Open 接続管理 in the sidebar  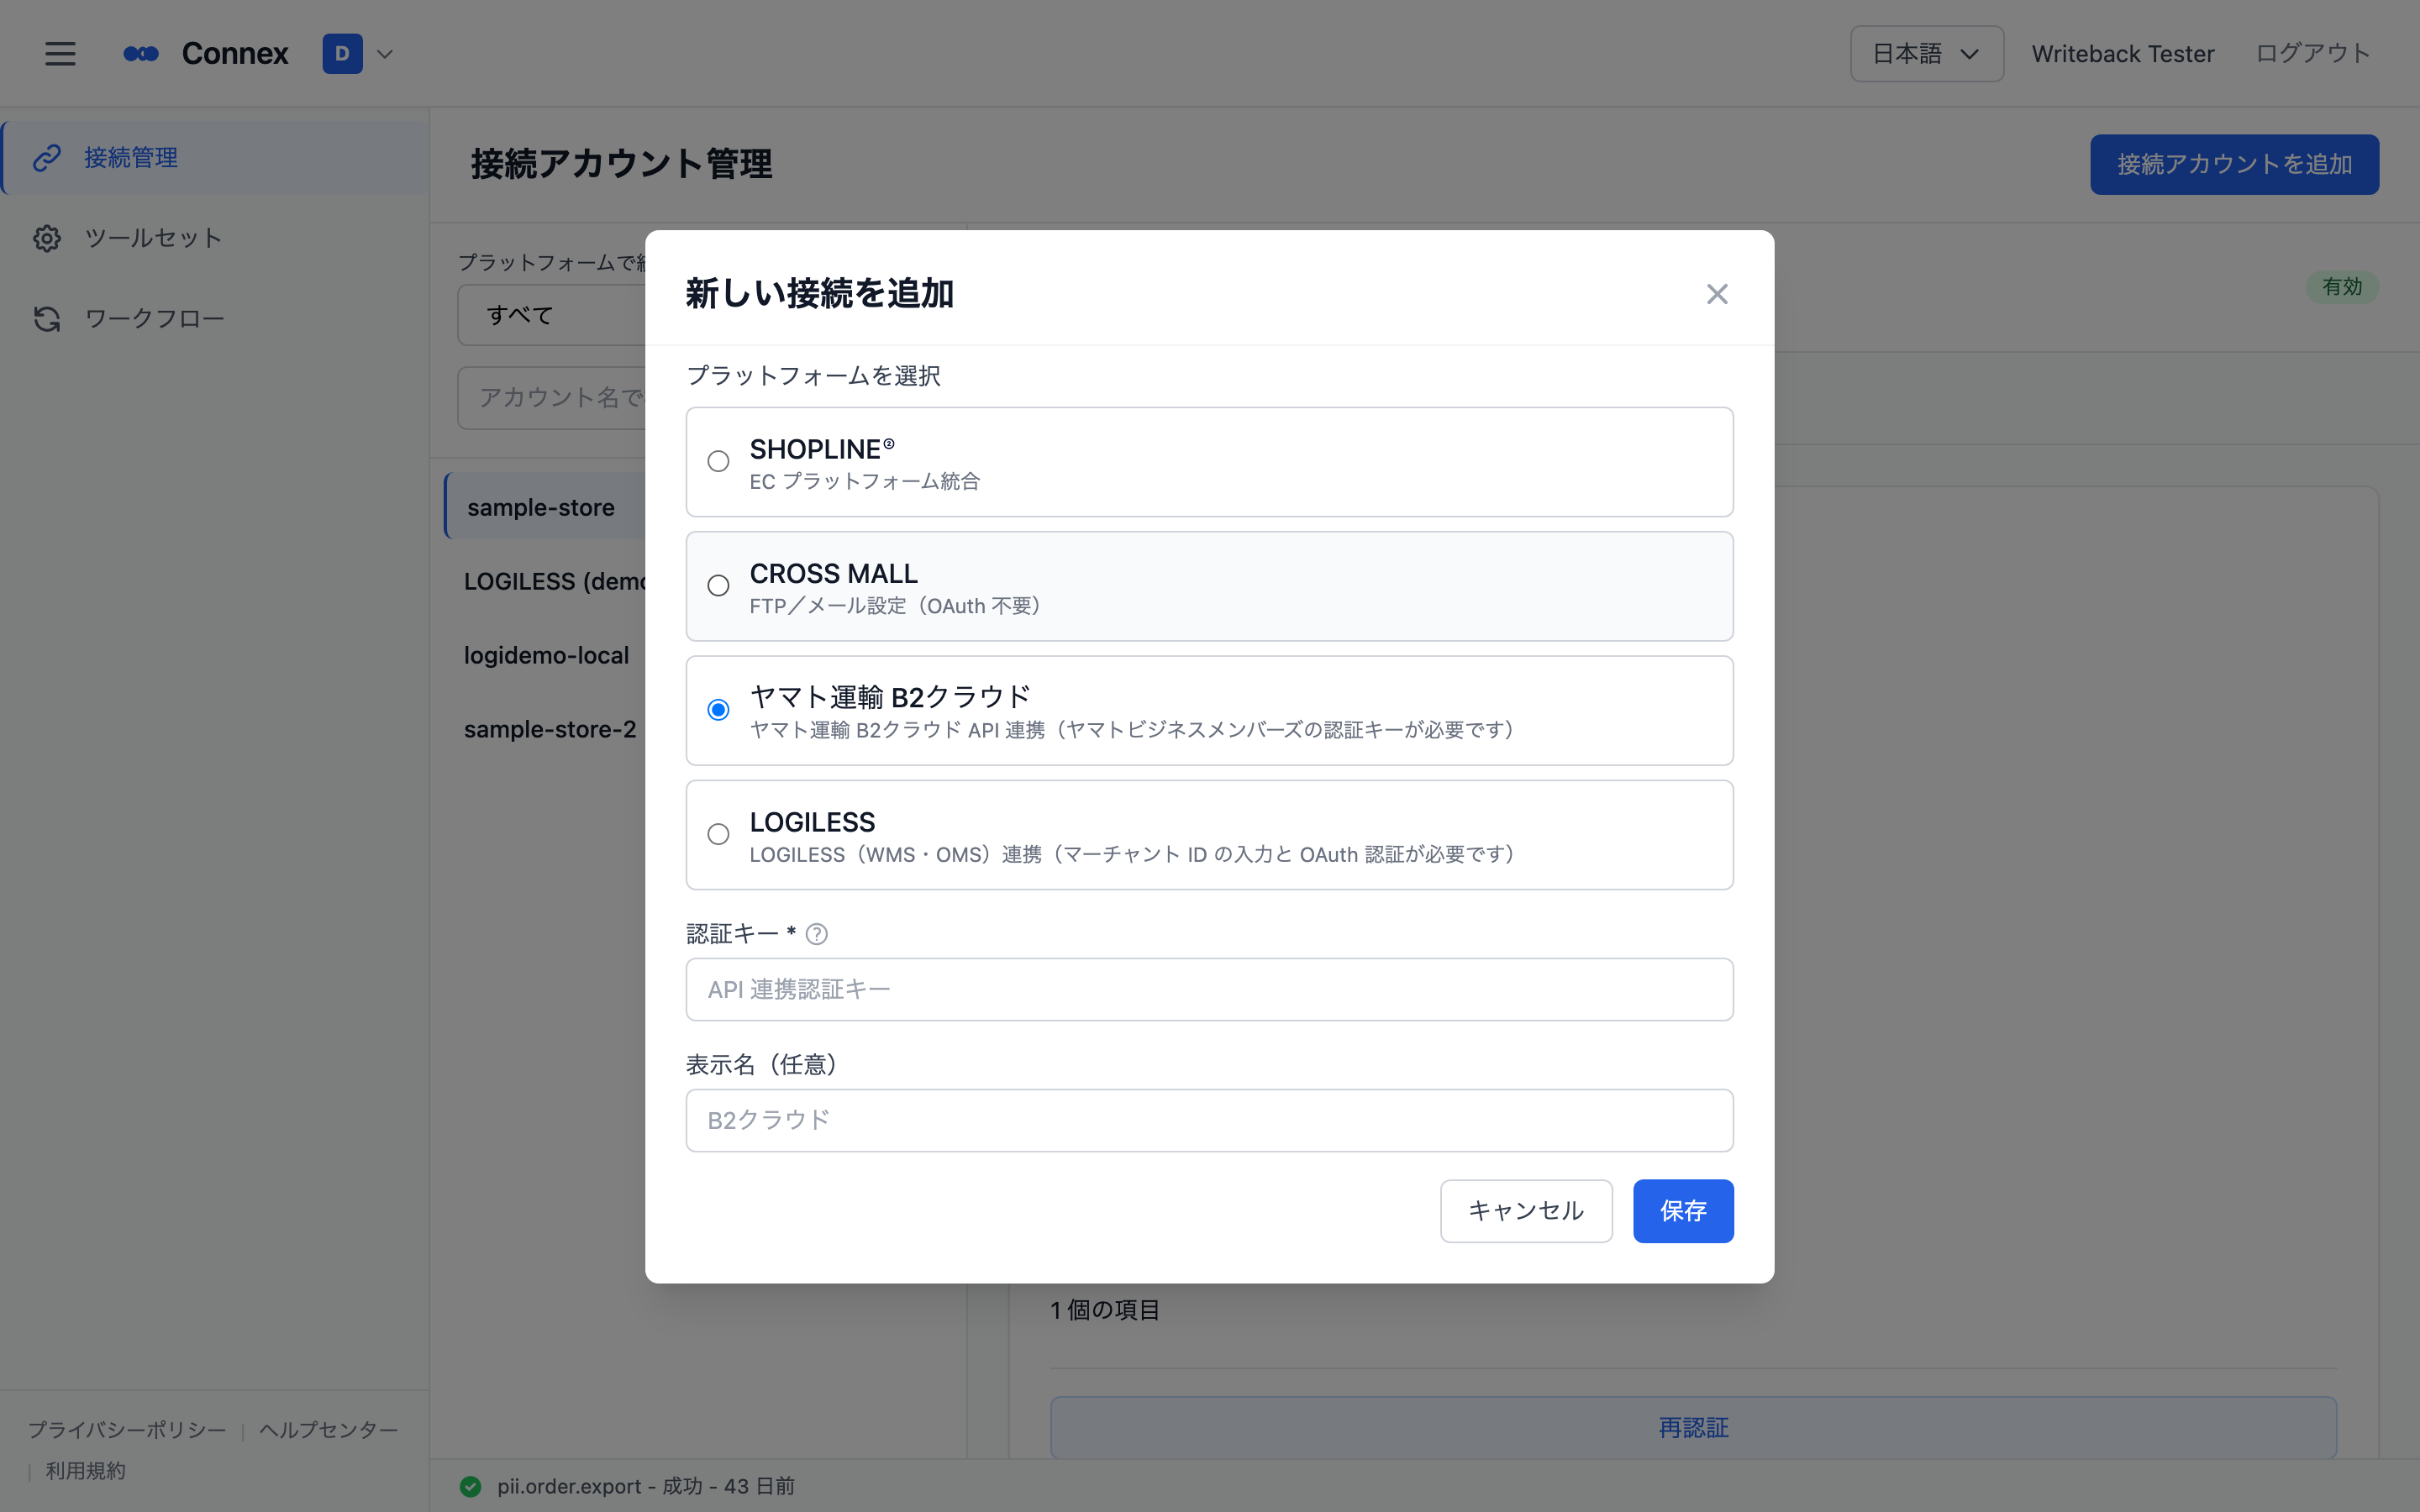pos(215,158)
